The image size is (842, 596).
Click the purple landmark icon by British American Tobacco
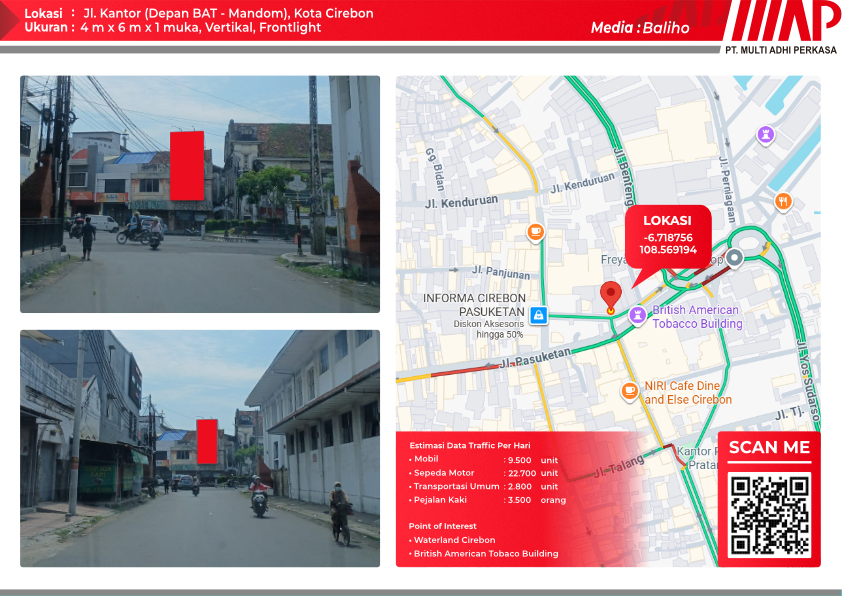(637, 315)
